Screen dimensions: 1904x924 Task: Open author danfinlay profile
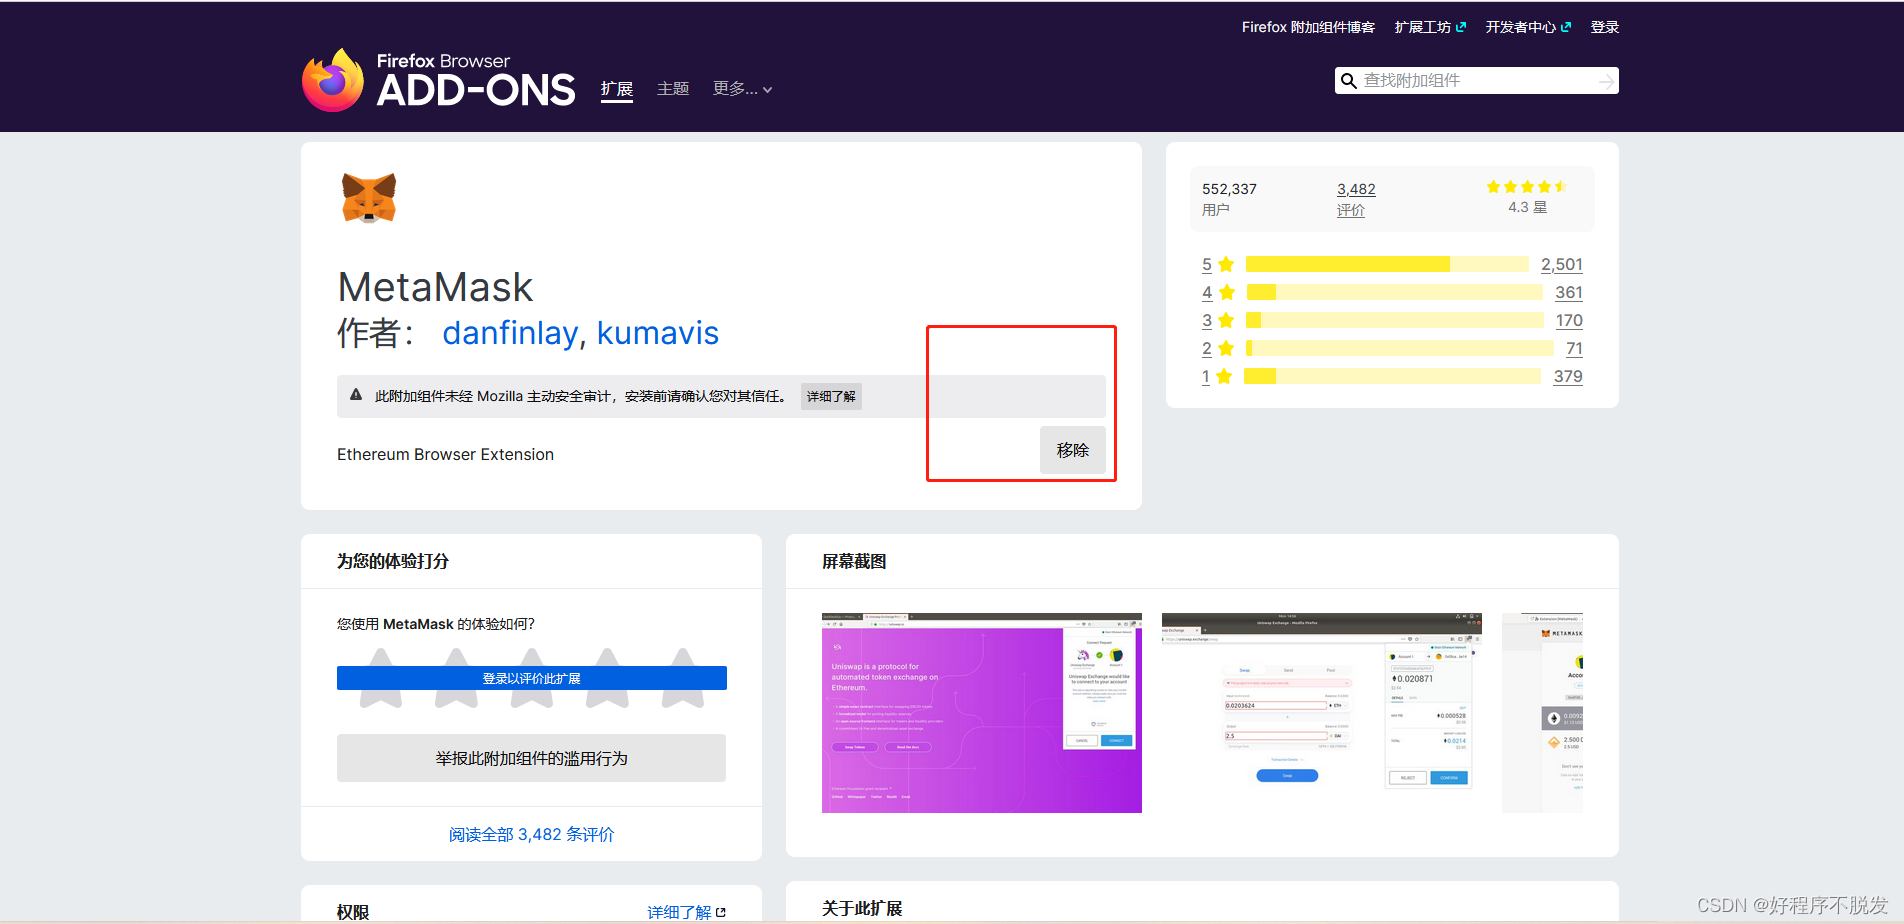coord(510,333)
